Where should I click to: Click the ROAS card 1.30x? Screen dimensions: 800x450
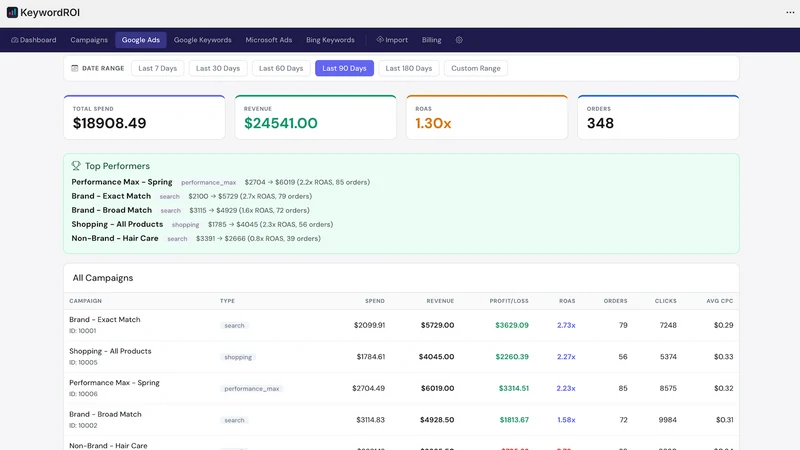coord(487,117)
